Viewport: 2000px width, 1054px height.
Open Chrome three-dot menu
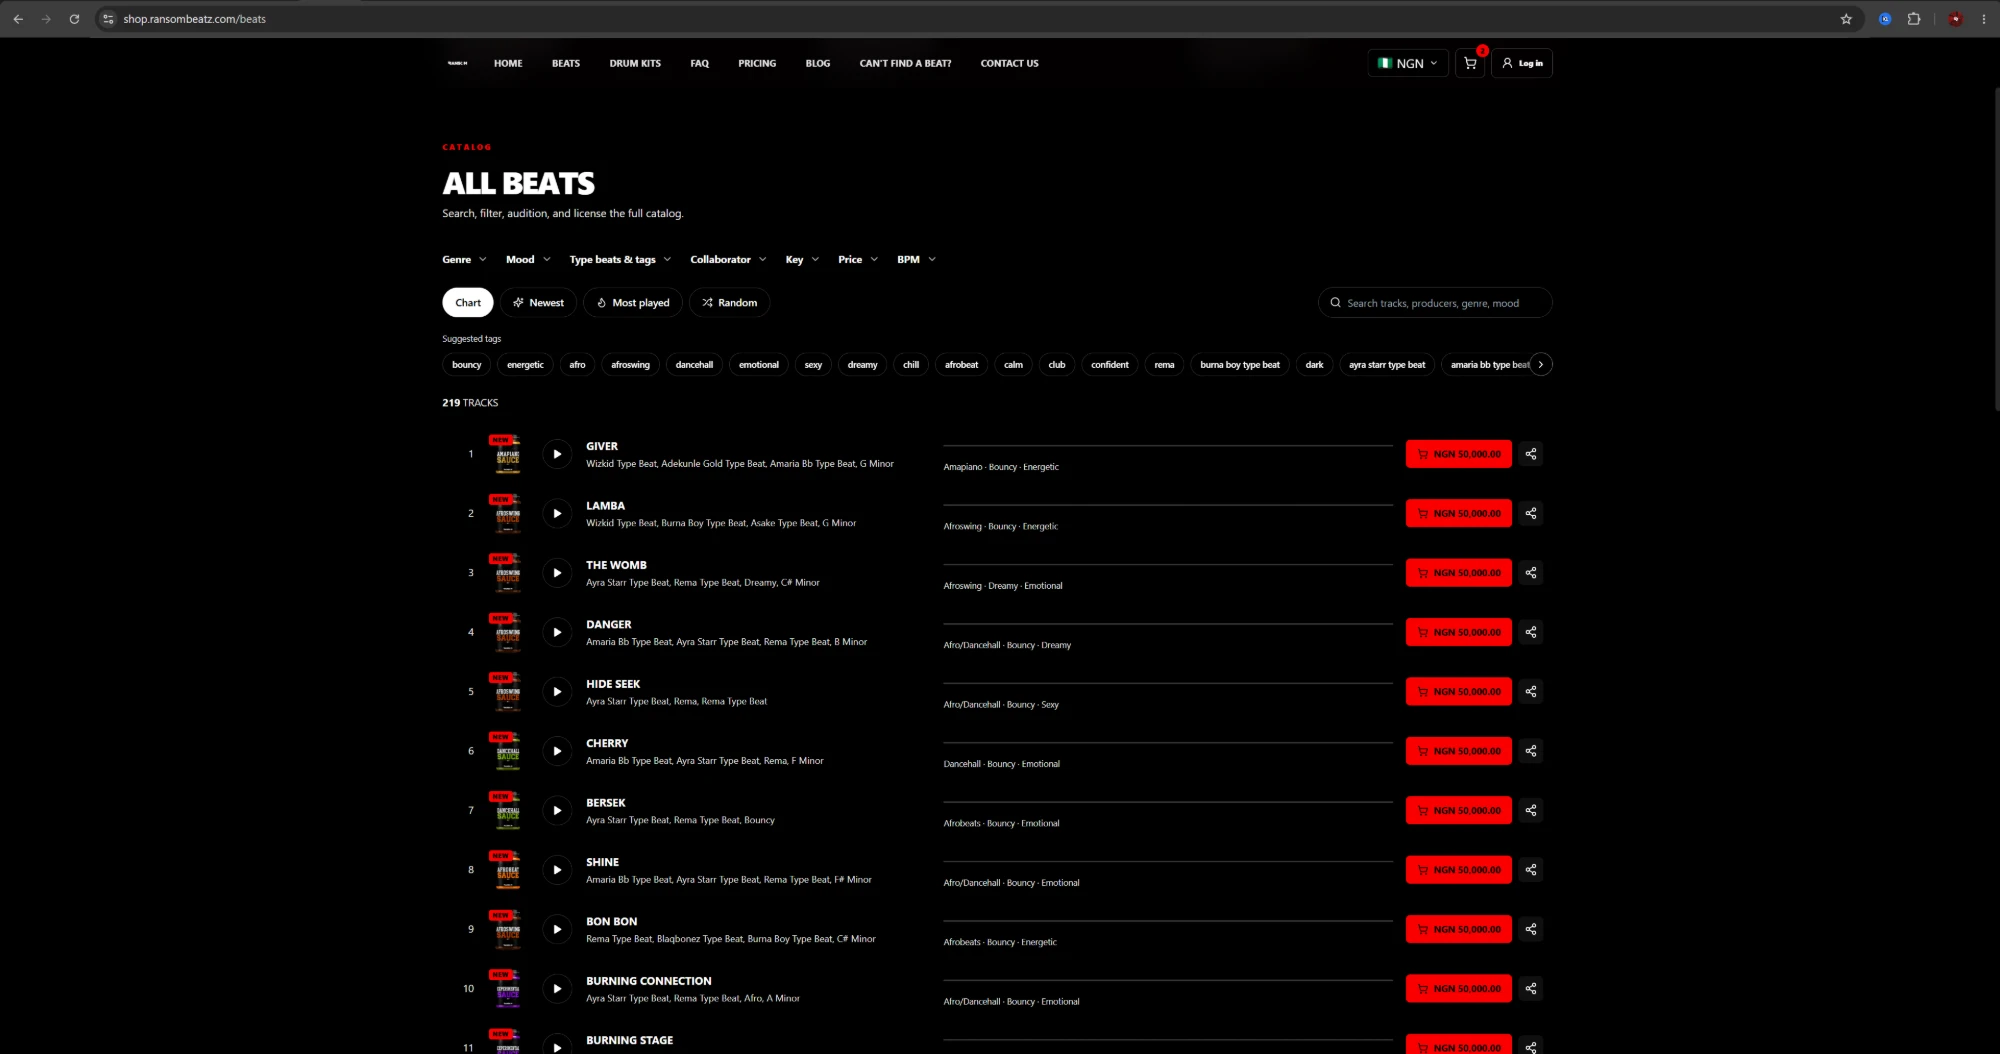click(x=1984, y=19)
